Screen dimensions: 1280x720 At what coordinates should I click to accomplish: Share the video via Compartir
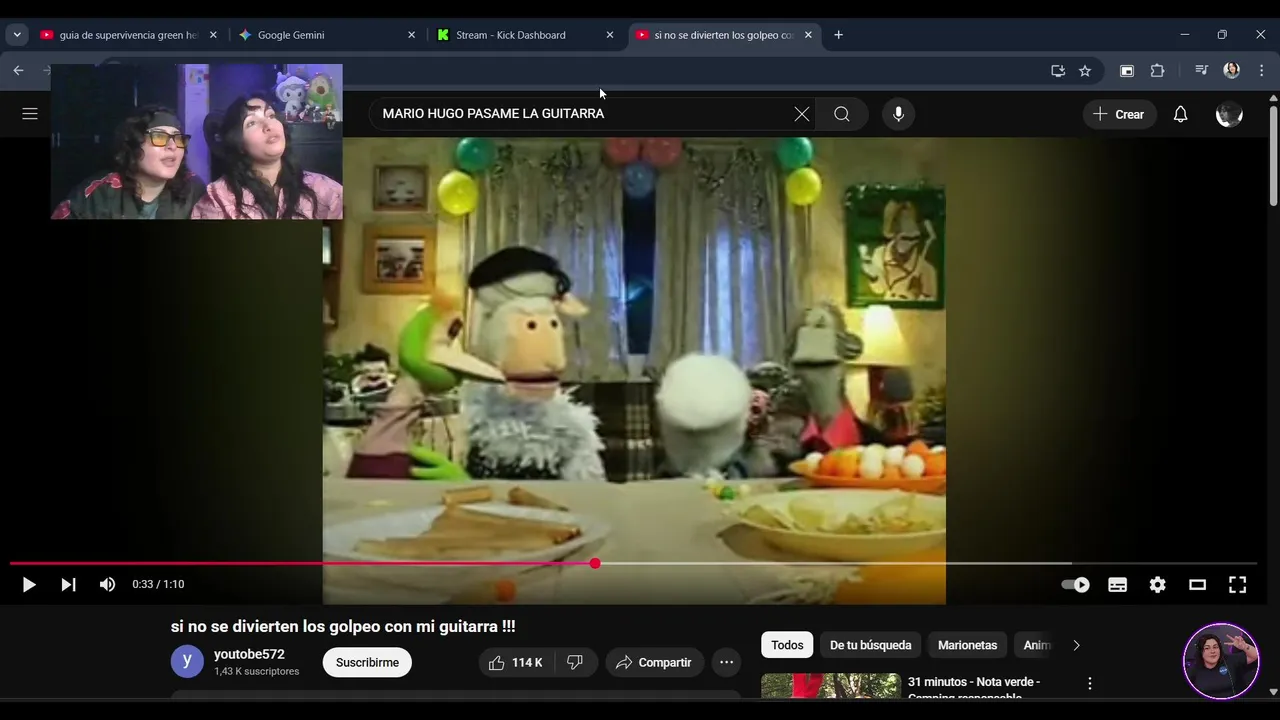[654, 662]
